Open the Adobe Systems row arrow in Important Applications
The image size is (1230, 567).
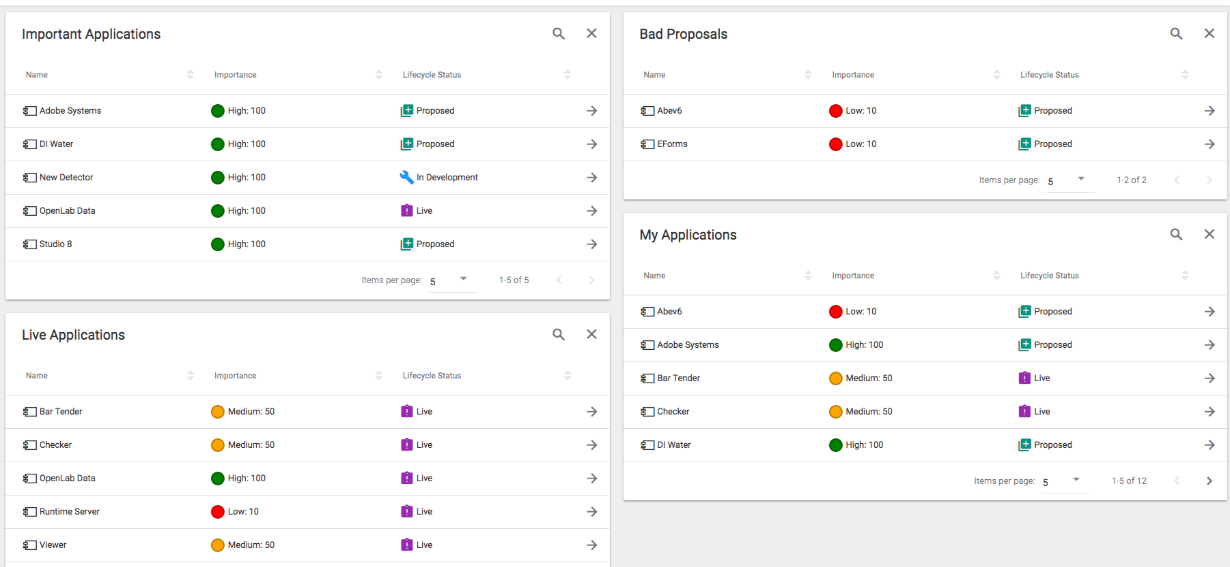[x=591, y=111]
